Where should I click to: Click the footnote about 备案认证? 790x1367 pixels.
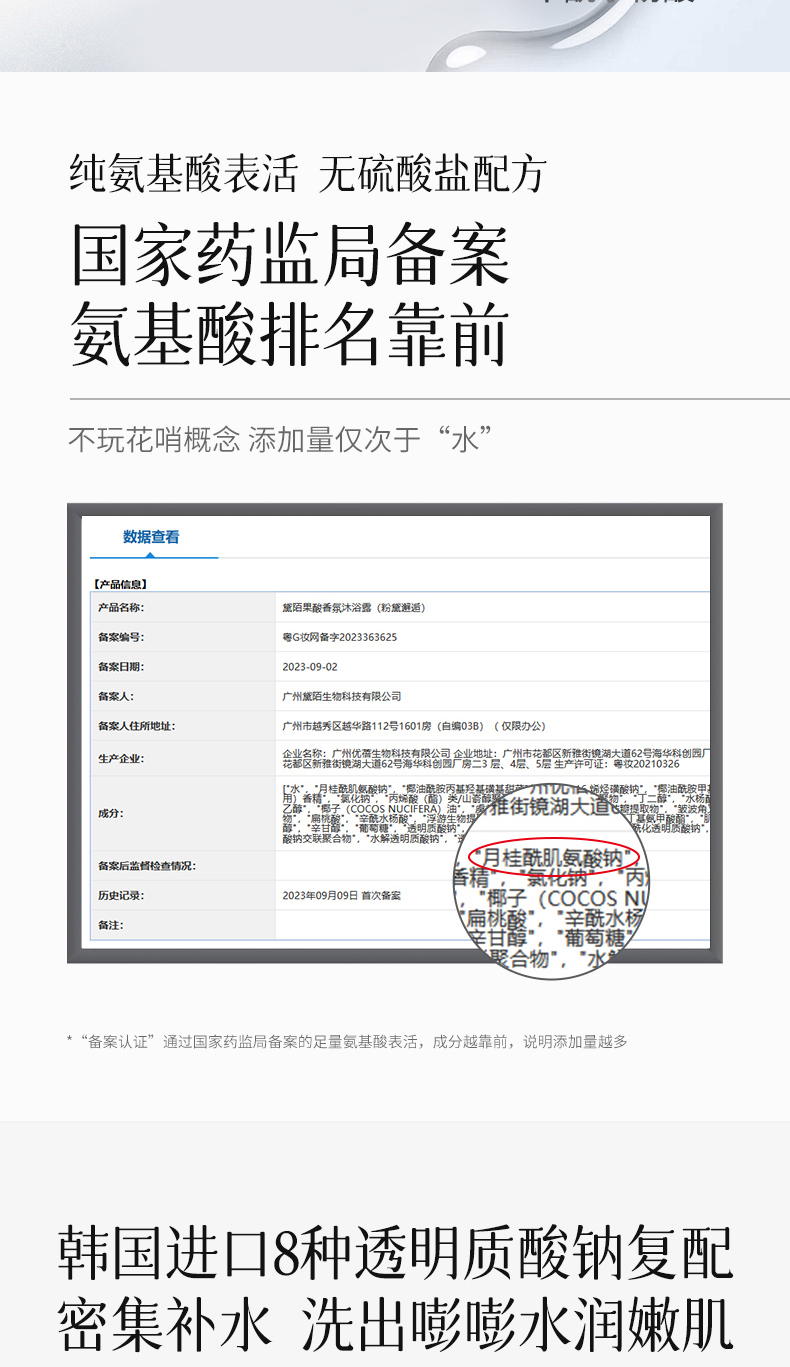click(x=347, y=1042)
